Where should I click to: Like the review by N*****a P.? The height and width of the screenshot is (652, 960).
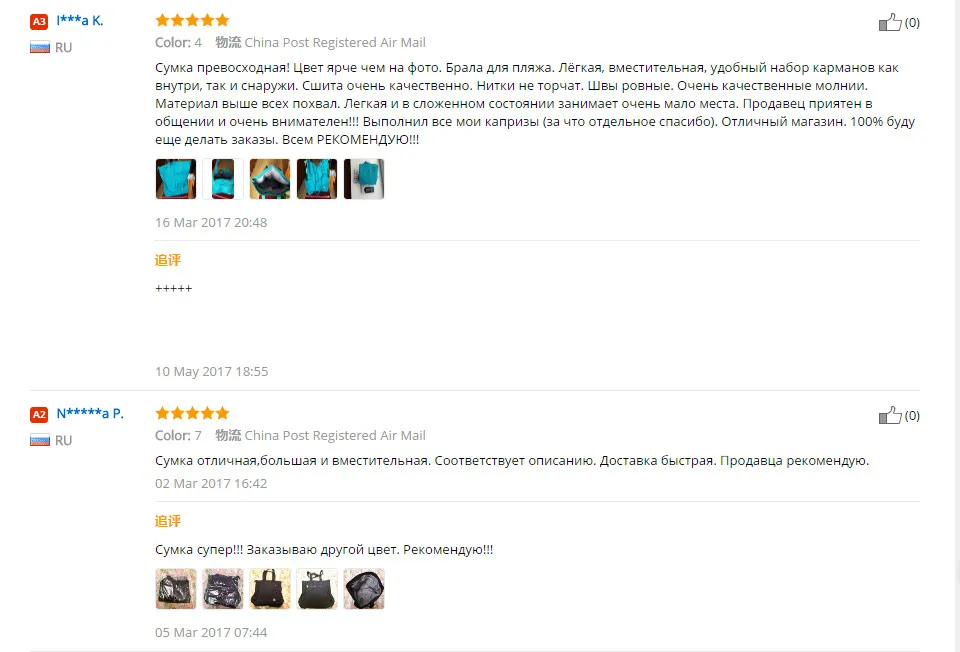890,416
